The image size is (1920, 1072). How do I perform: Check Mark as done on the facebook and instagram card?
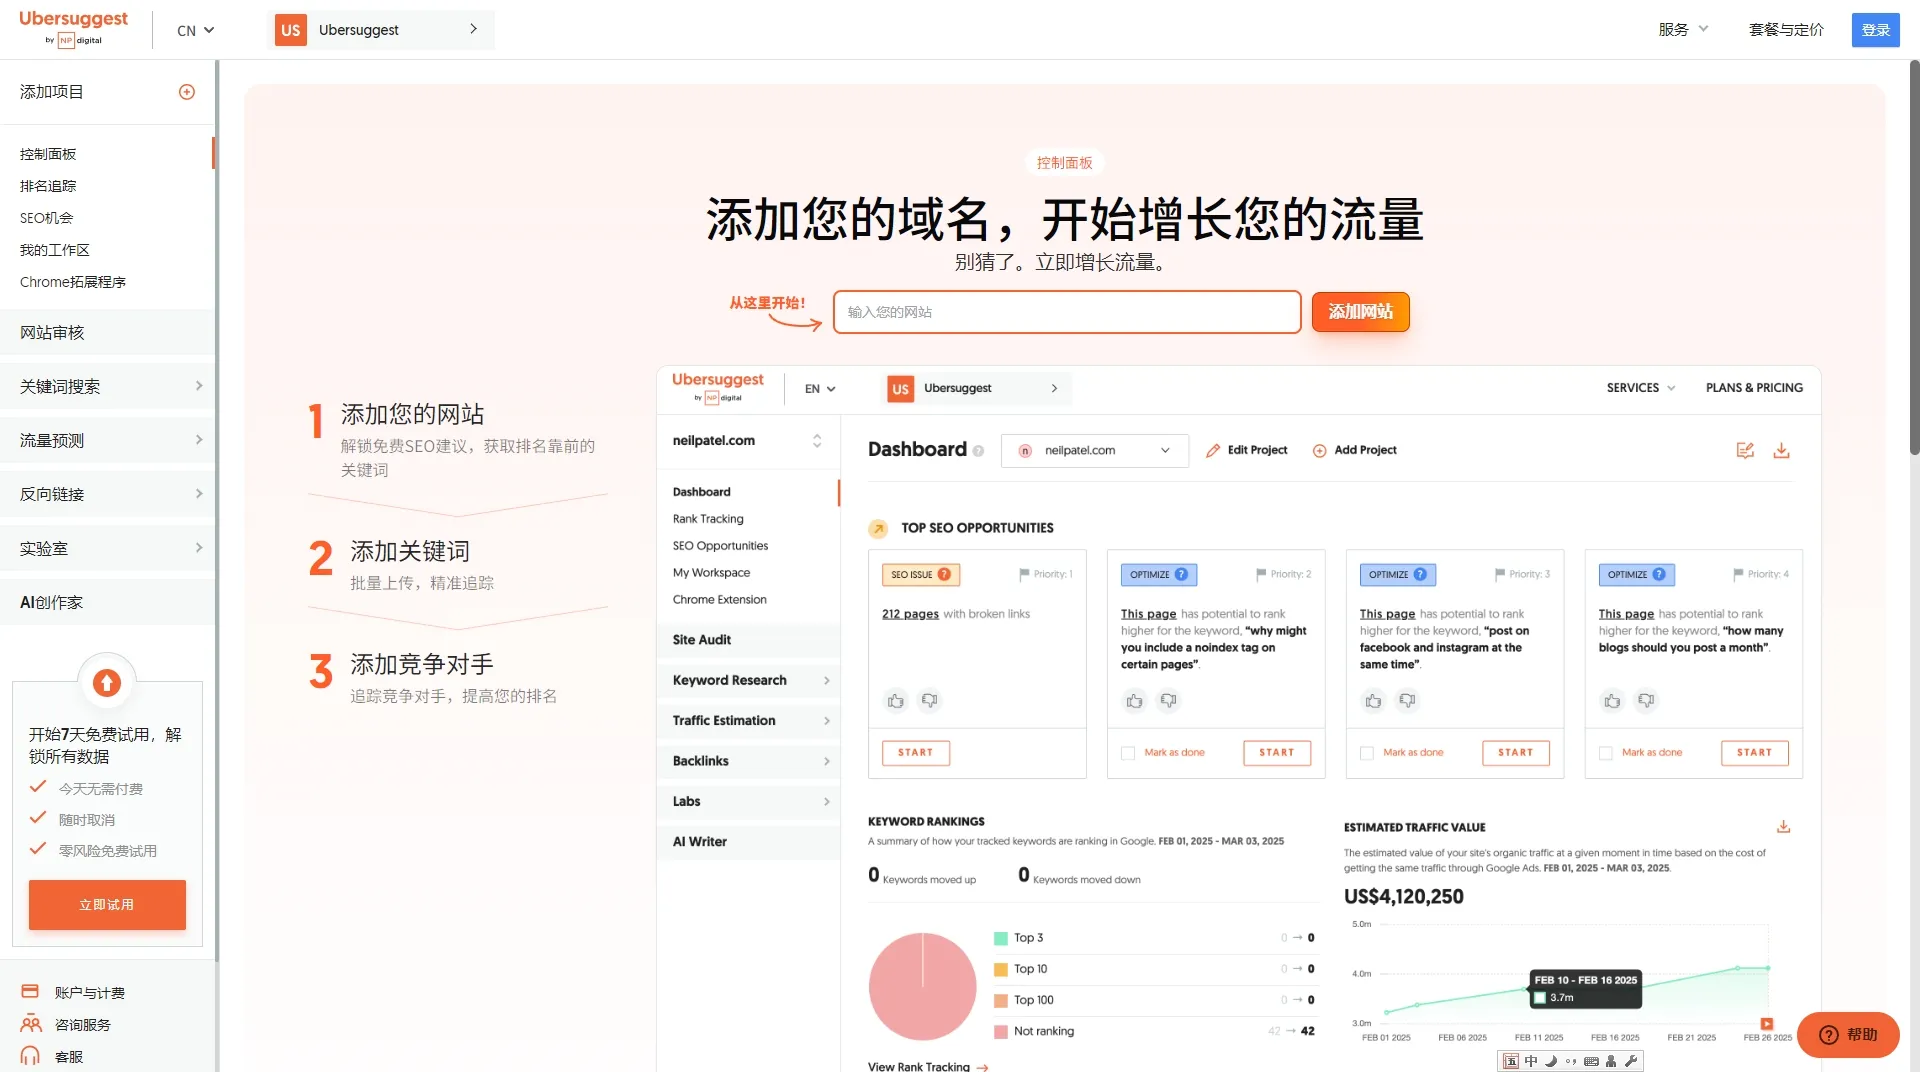pyautogui.click(x=1367, y=753)
